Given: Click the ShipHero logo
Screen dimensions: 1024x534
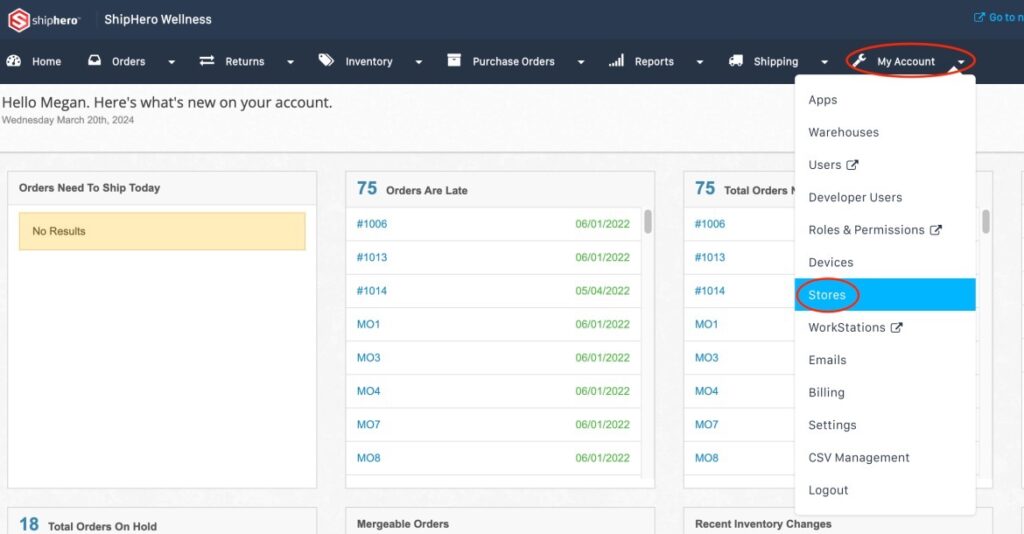Looking at the screenshot, I should pos(44,20).
